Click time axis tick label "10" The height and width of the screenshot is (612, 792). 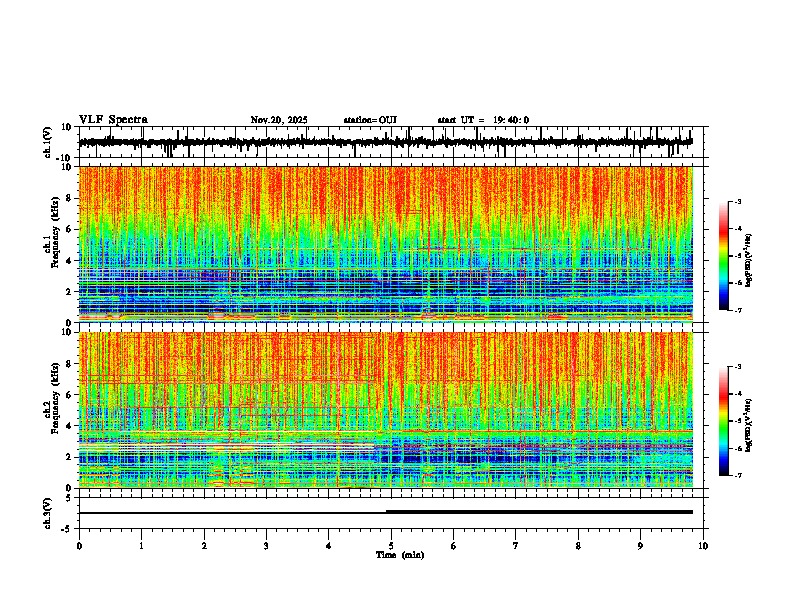(703, 546)
